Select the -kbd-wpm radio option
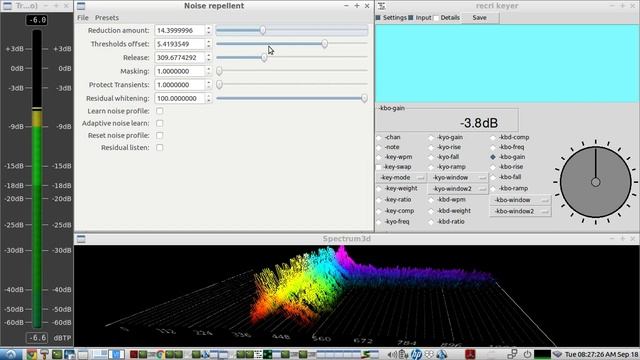 click(x=431, y=200)
